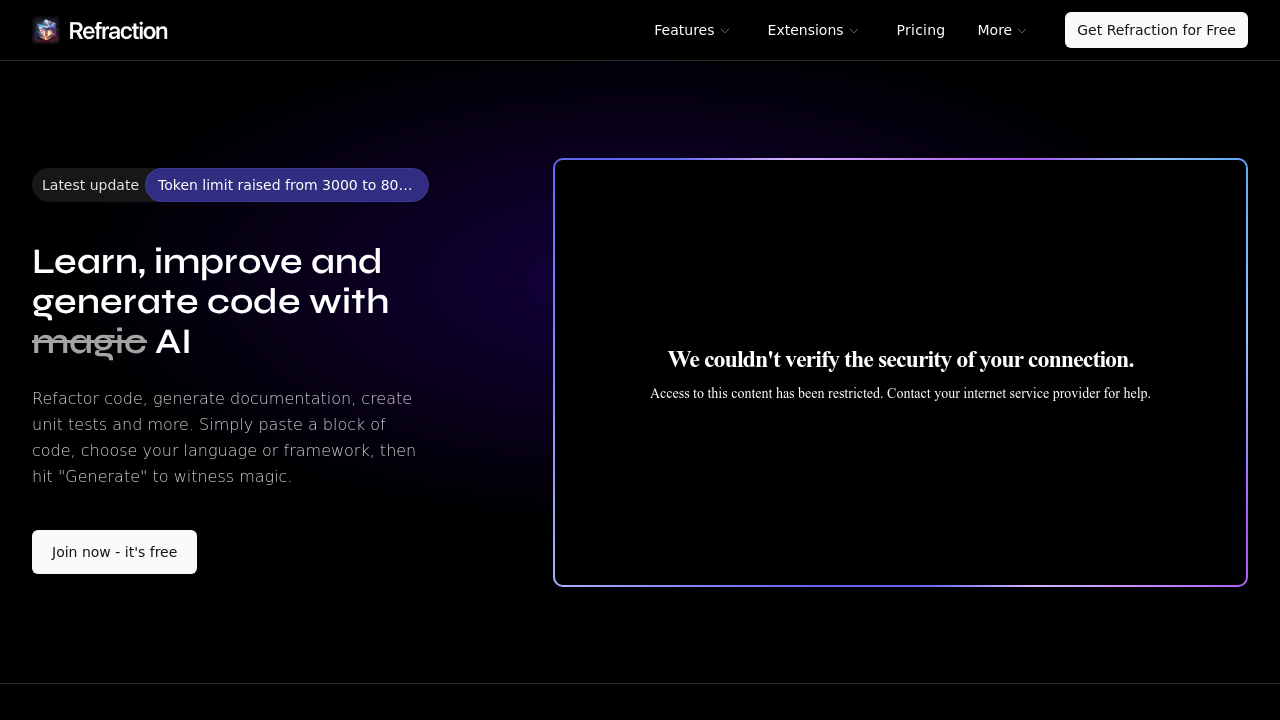
Task: Expand the chevron beside Features
Action: (725, 31)
